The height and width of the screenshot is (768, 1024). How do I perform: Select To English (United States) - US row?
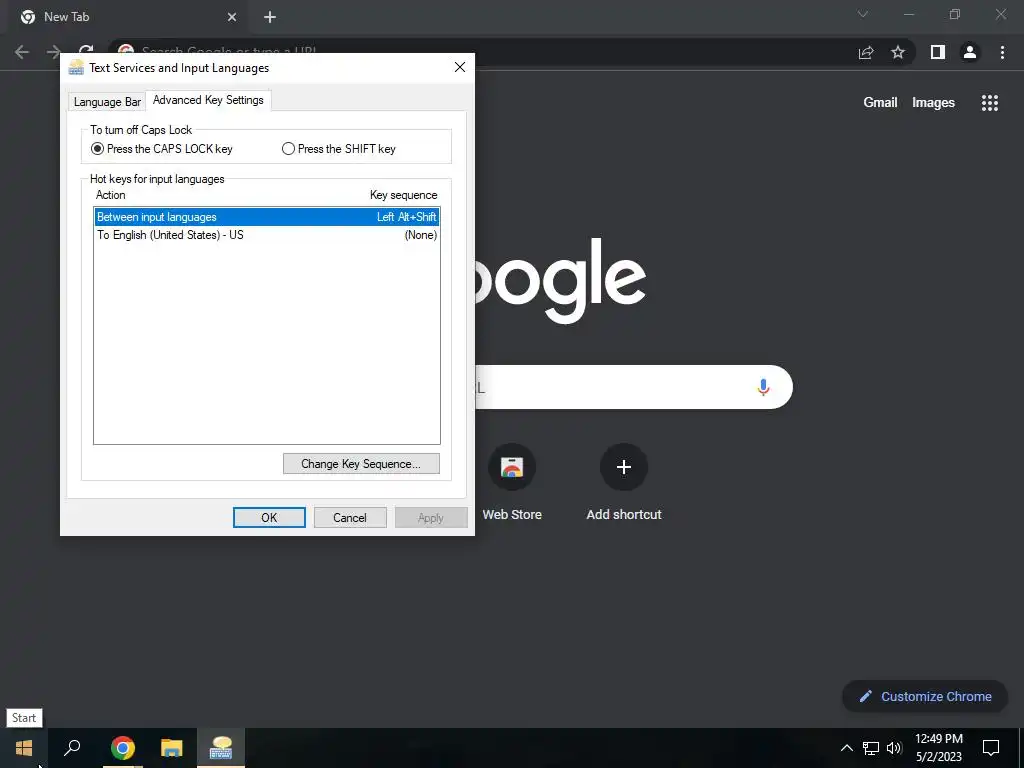coord(266,235)
